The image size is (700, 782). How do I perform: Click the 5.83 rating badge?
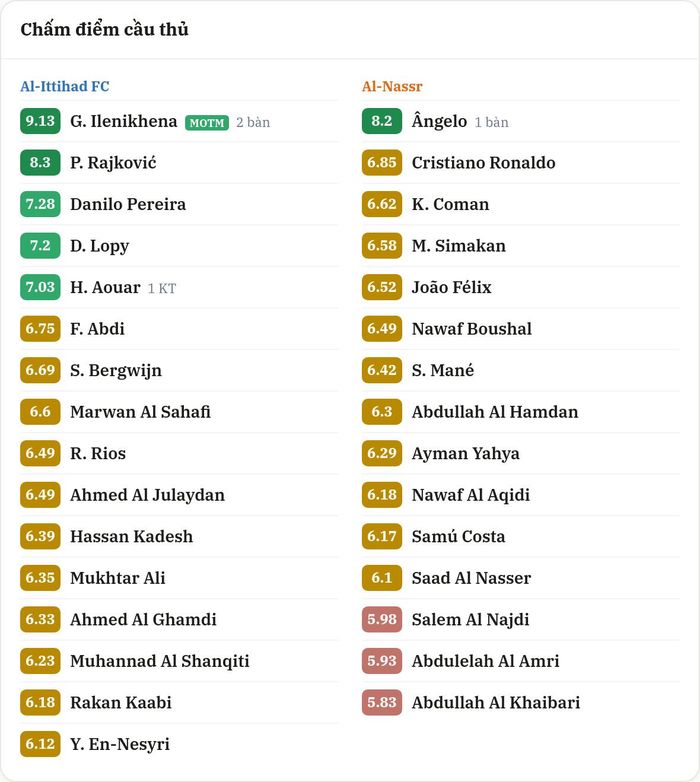[x=382, y=702]
